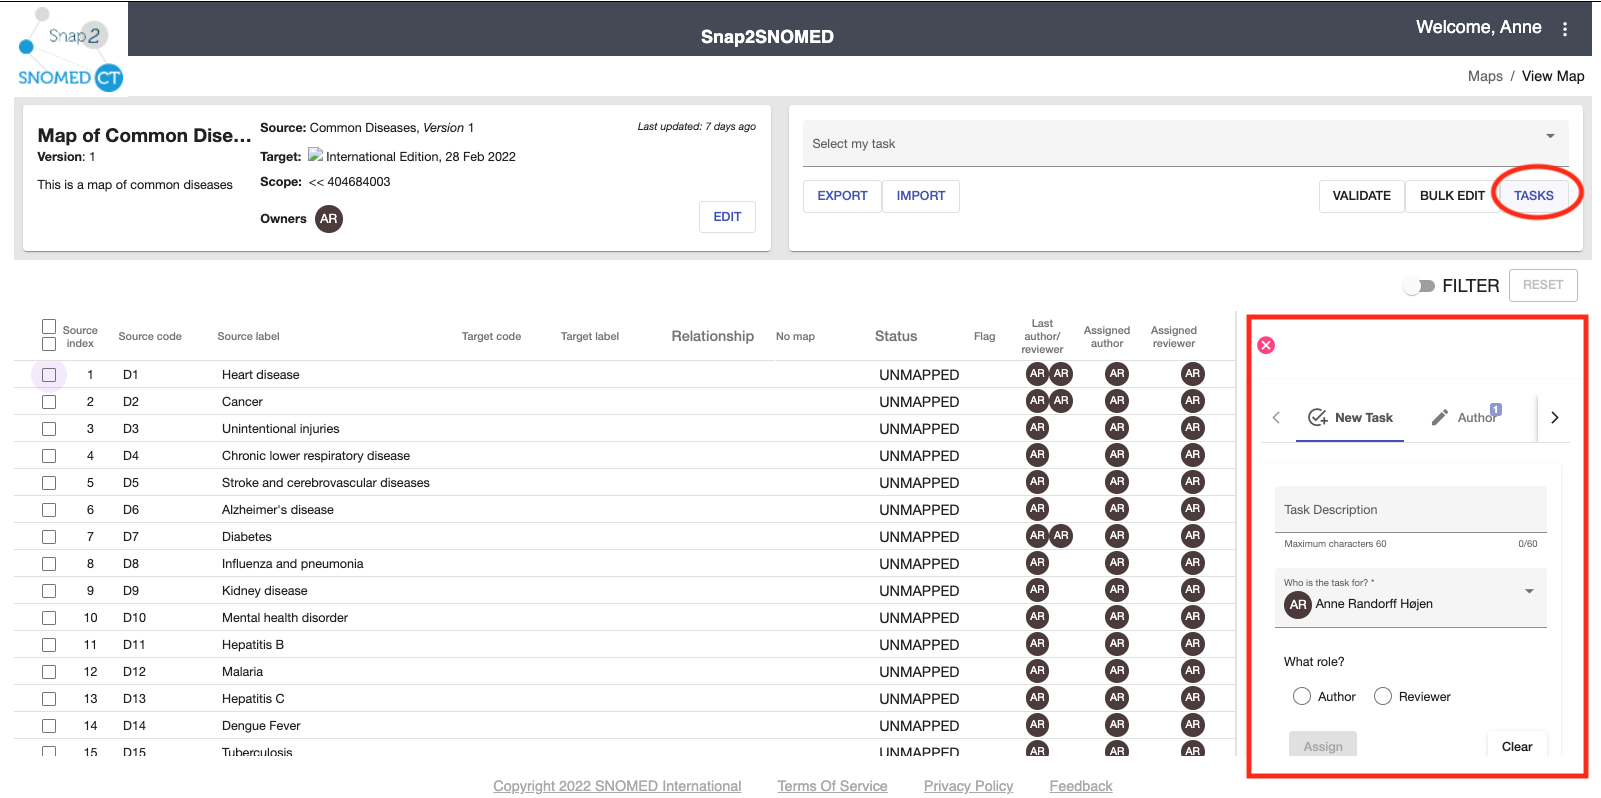
Task: Sort by Source code column header
Action: pos(150,337)
